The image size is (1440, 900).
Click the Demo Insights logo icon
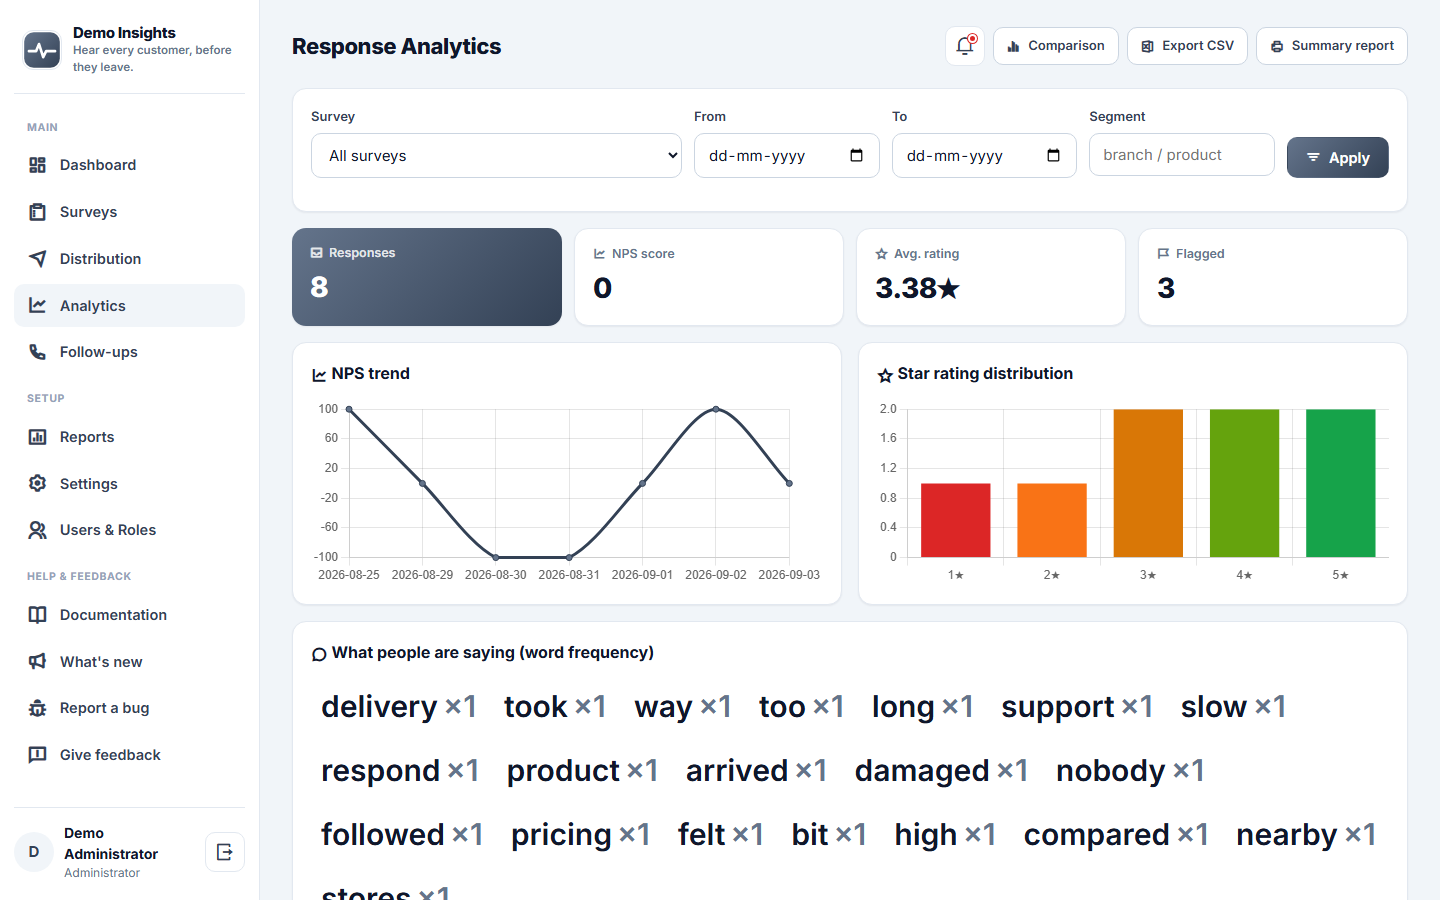42,50
